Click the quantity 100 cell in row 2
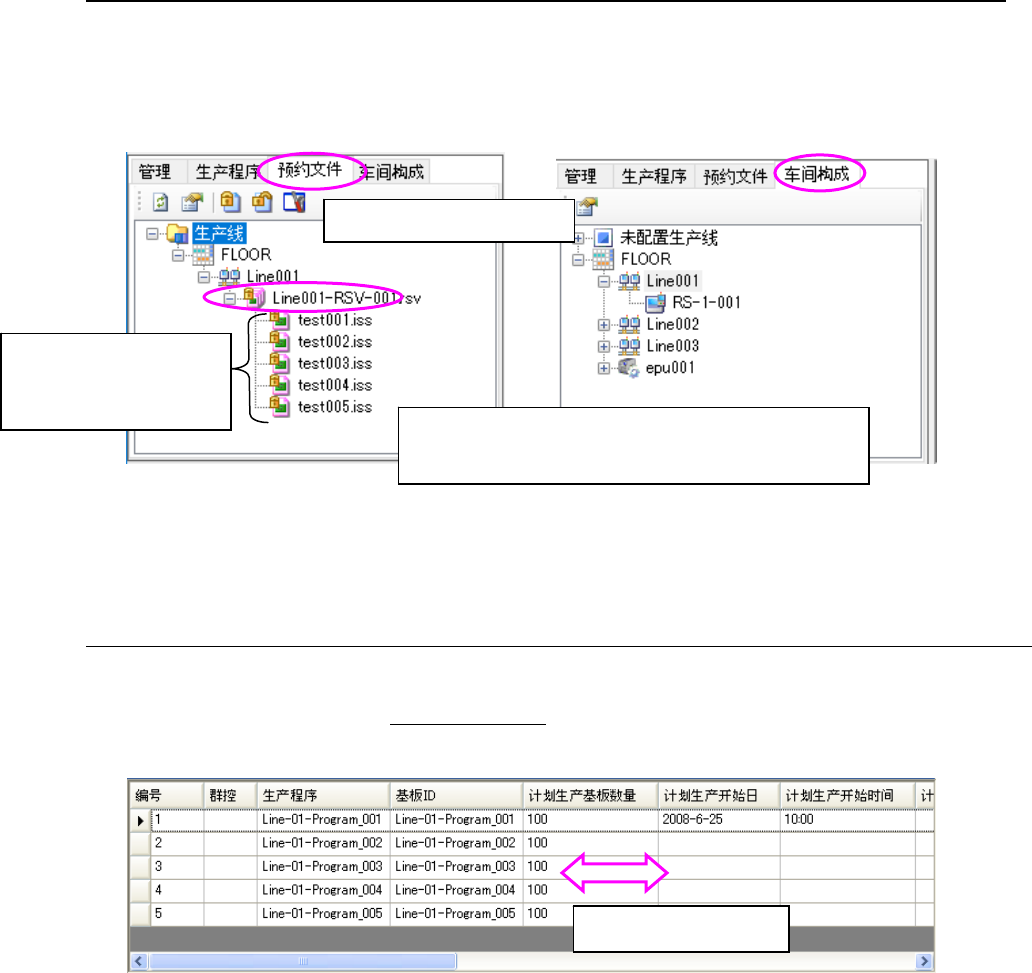 591,843
